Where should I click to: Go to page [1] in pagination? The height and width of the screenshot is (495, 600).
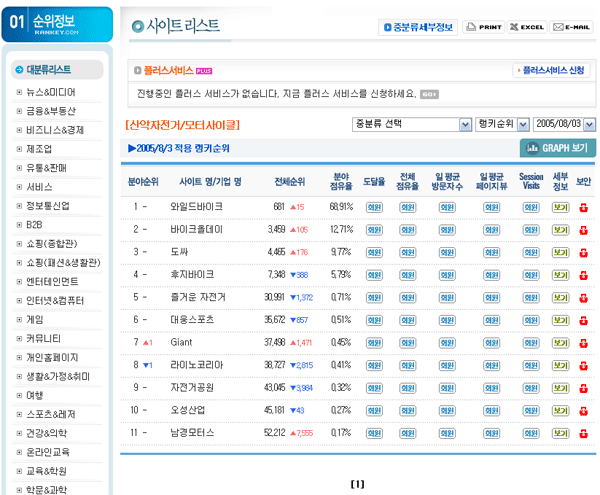[357, 484]
